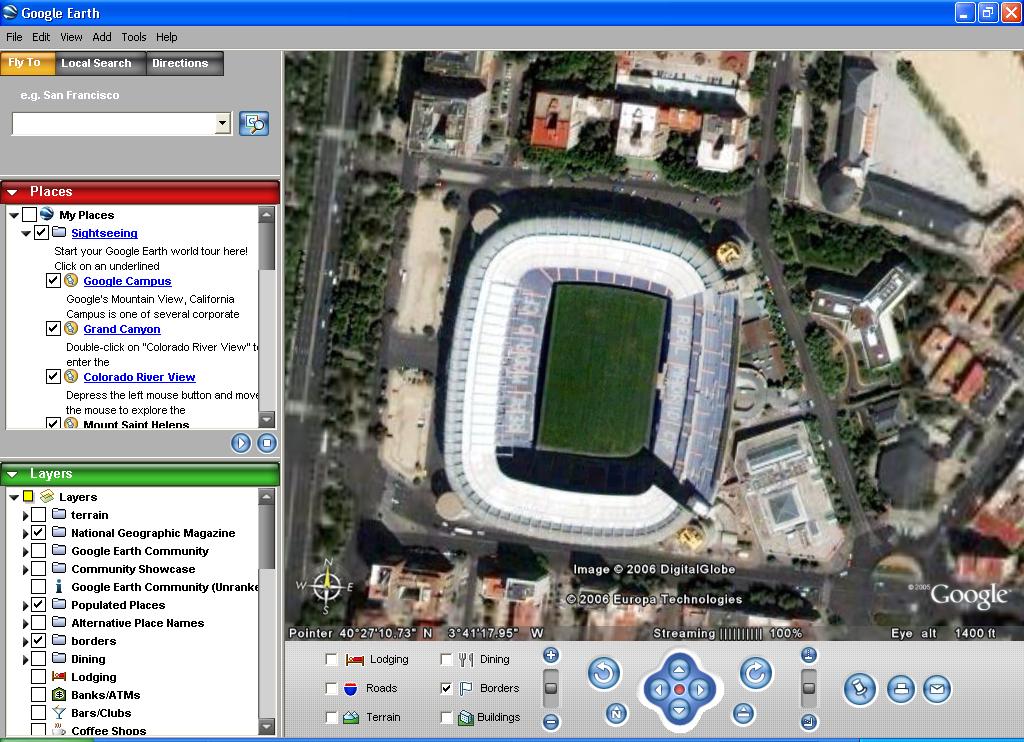
Task: Reset tilt button under clockwise rotate
Action: coord(743,714)
